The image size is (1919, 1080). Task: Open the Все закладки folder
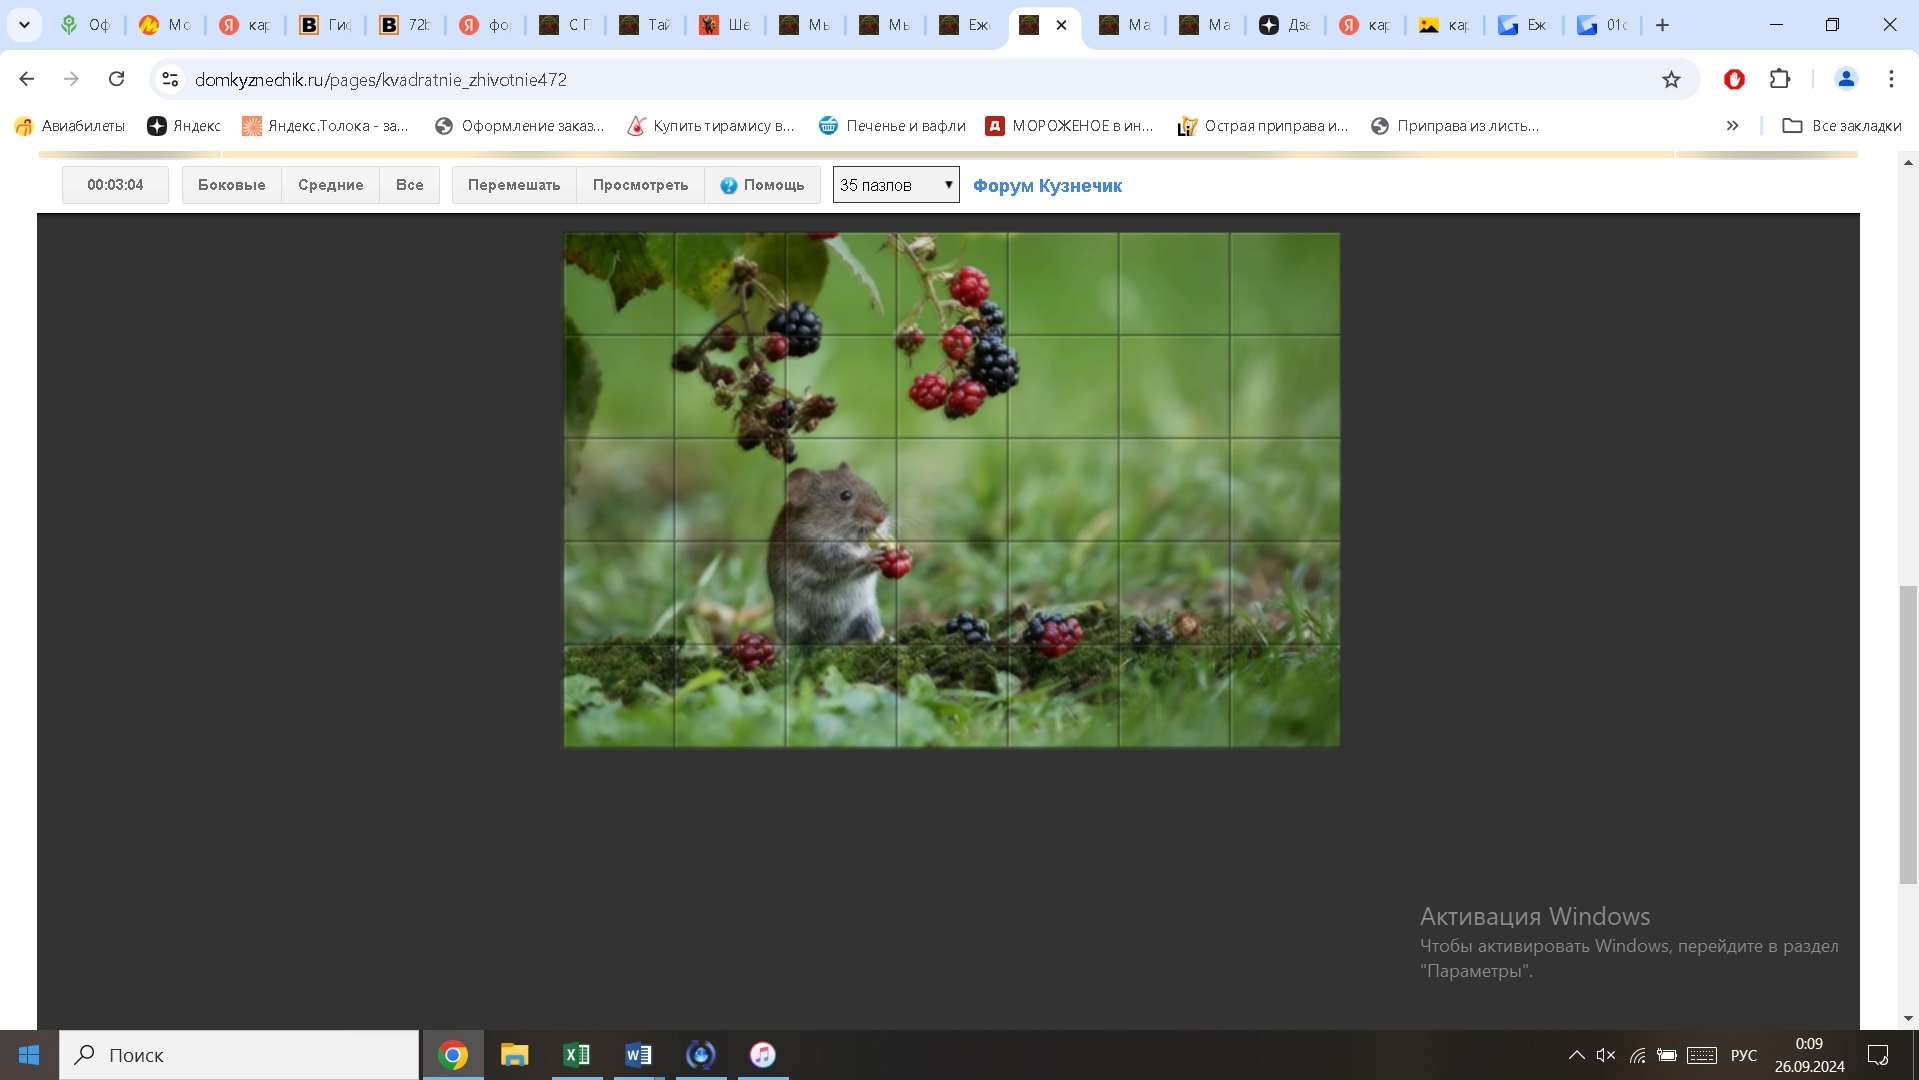1842,125
